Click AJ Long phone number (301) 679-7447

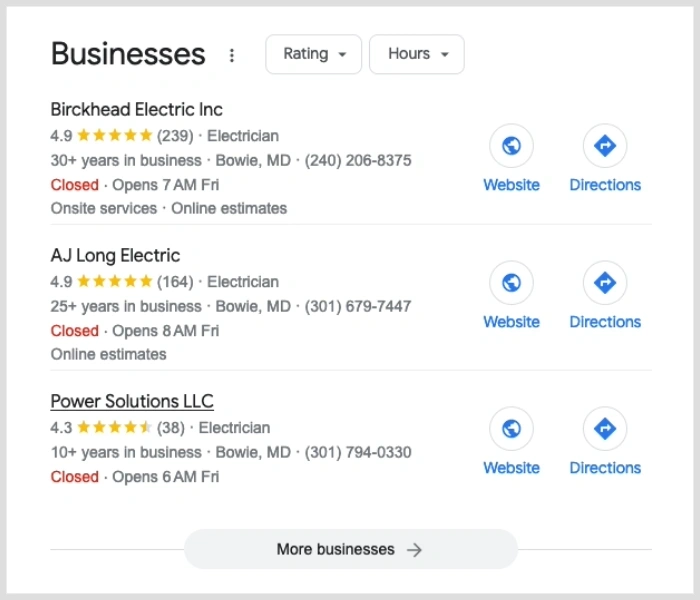[x=358, y=306]
